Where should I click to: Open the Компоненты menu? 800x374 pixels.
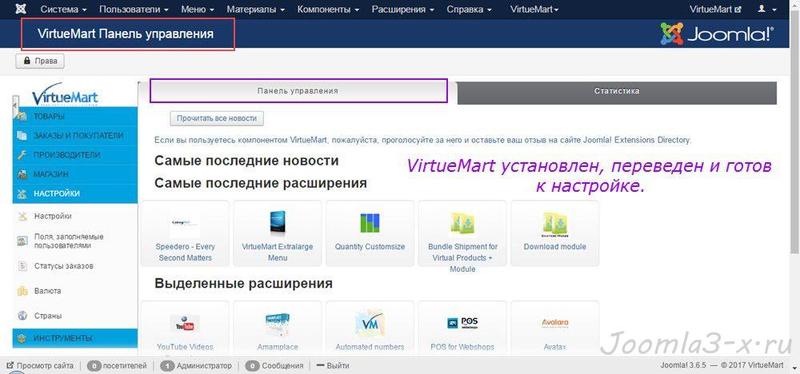pos(328,9)
